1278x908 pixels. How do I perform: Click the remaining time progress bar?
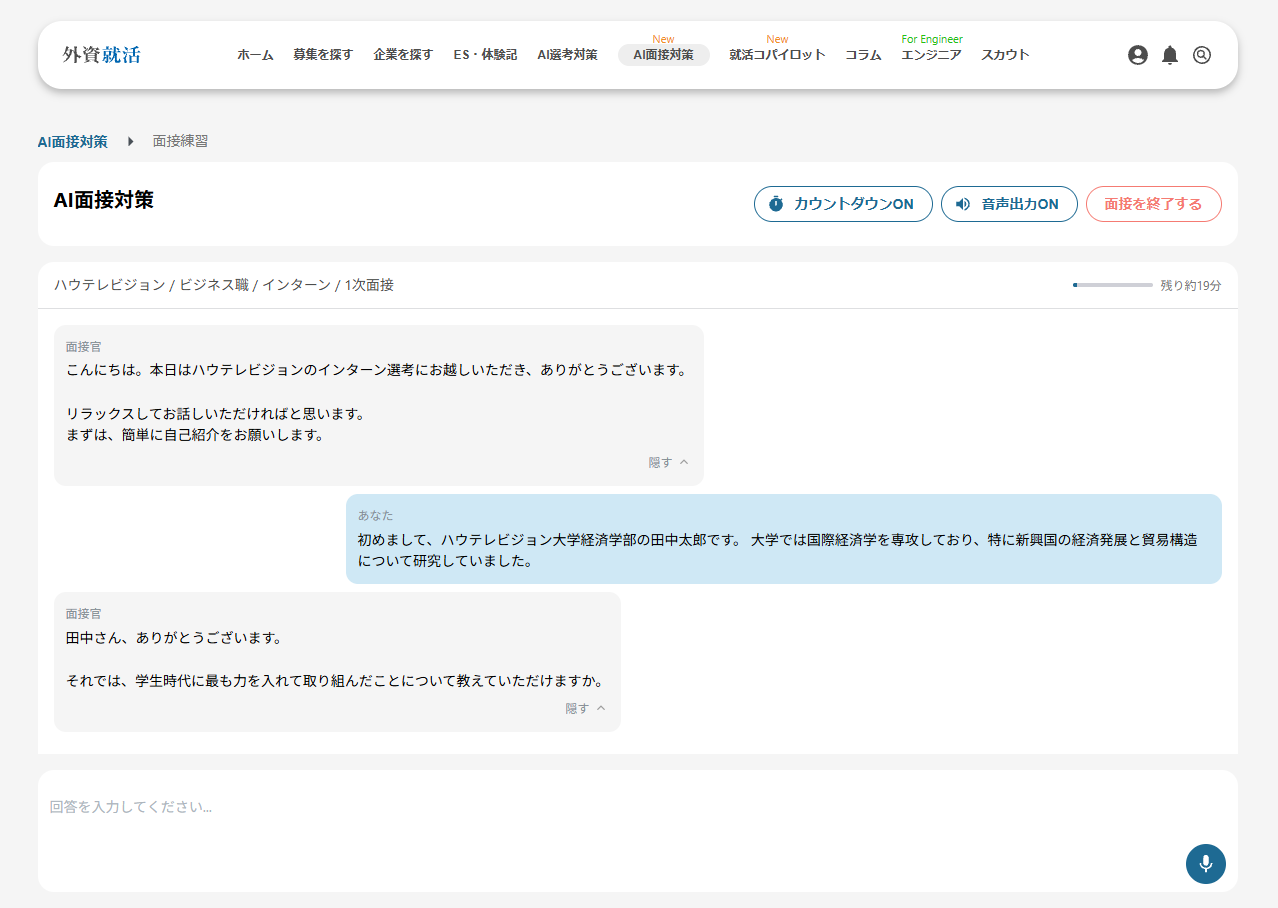1112,285
